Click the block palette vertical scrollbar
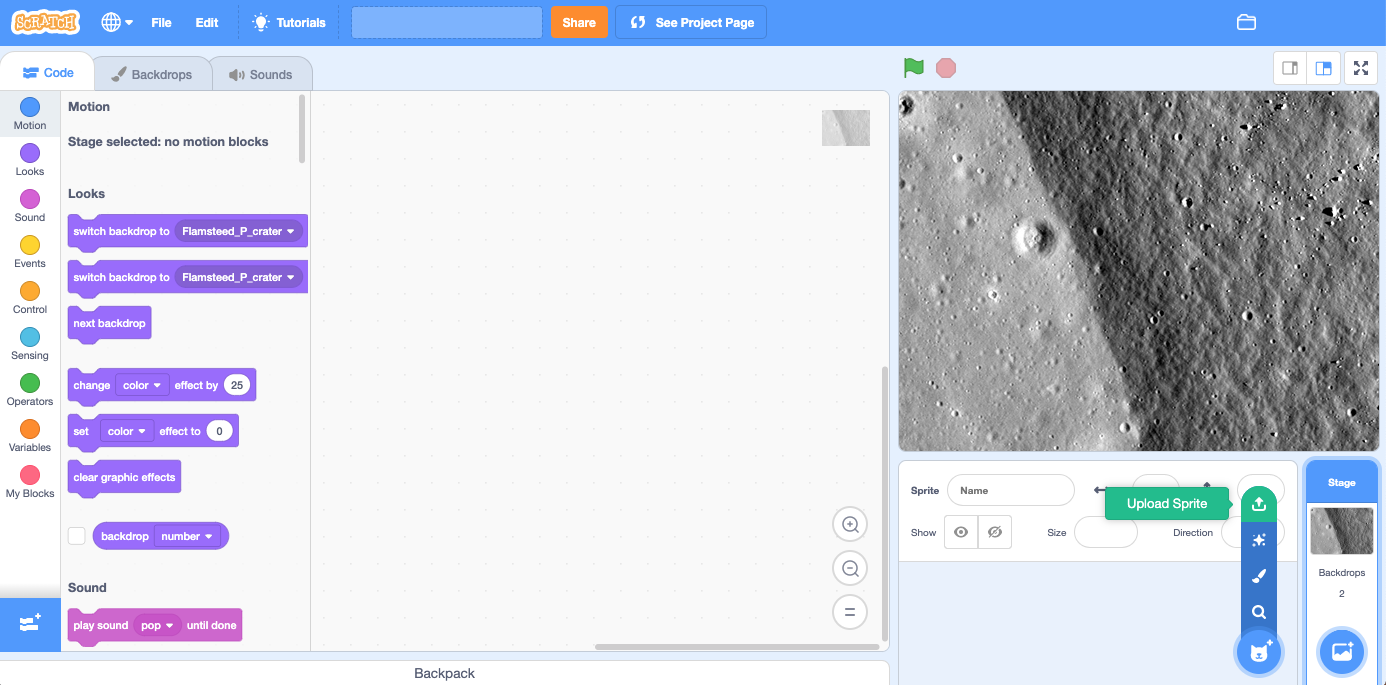 pyautogui.click(x=302, y=129)
